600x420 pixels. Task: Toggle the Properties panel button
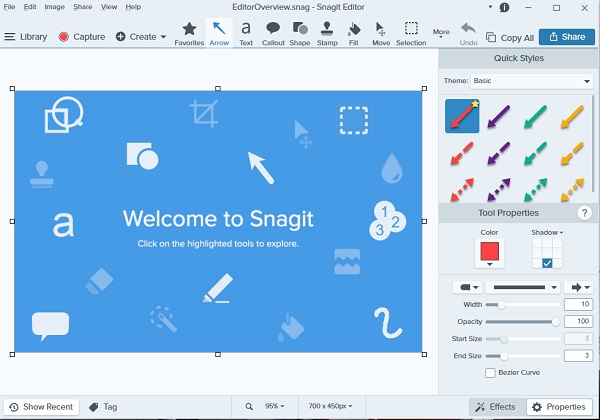click(558, 407)
